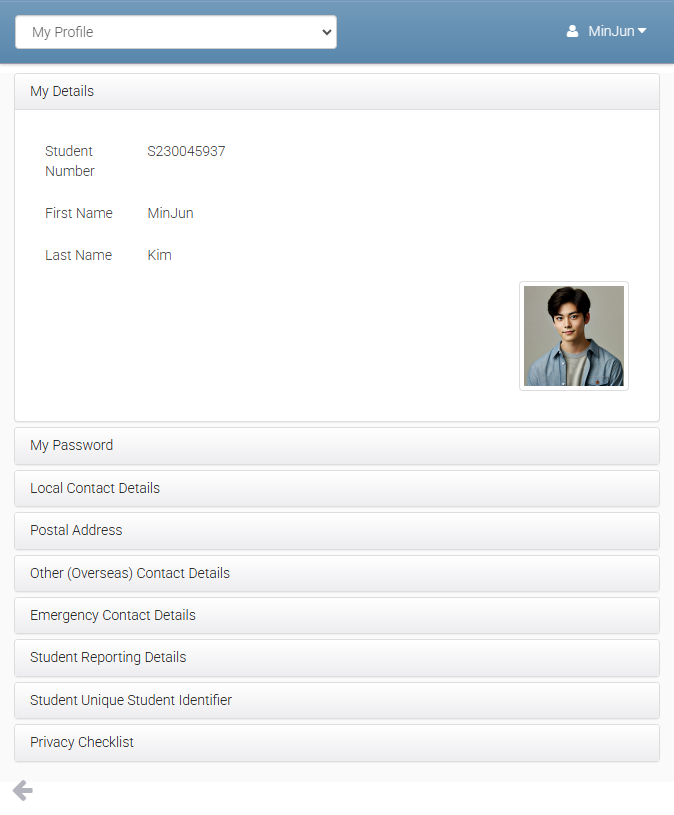The height and width of the screenshot is (815, 674).
Task: Expand the Privacy Checklist section
Action: (x=336, y=742)
